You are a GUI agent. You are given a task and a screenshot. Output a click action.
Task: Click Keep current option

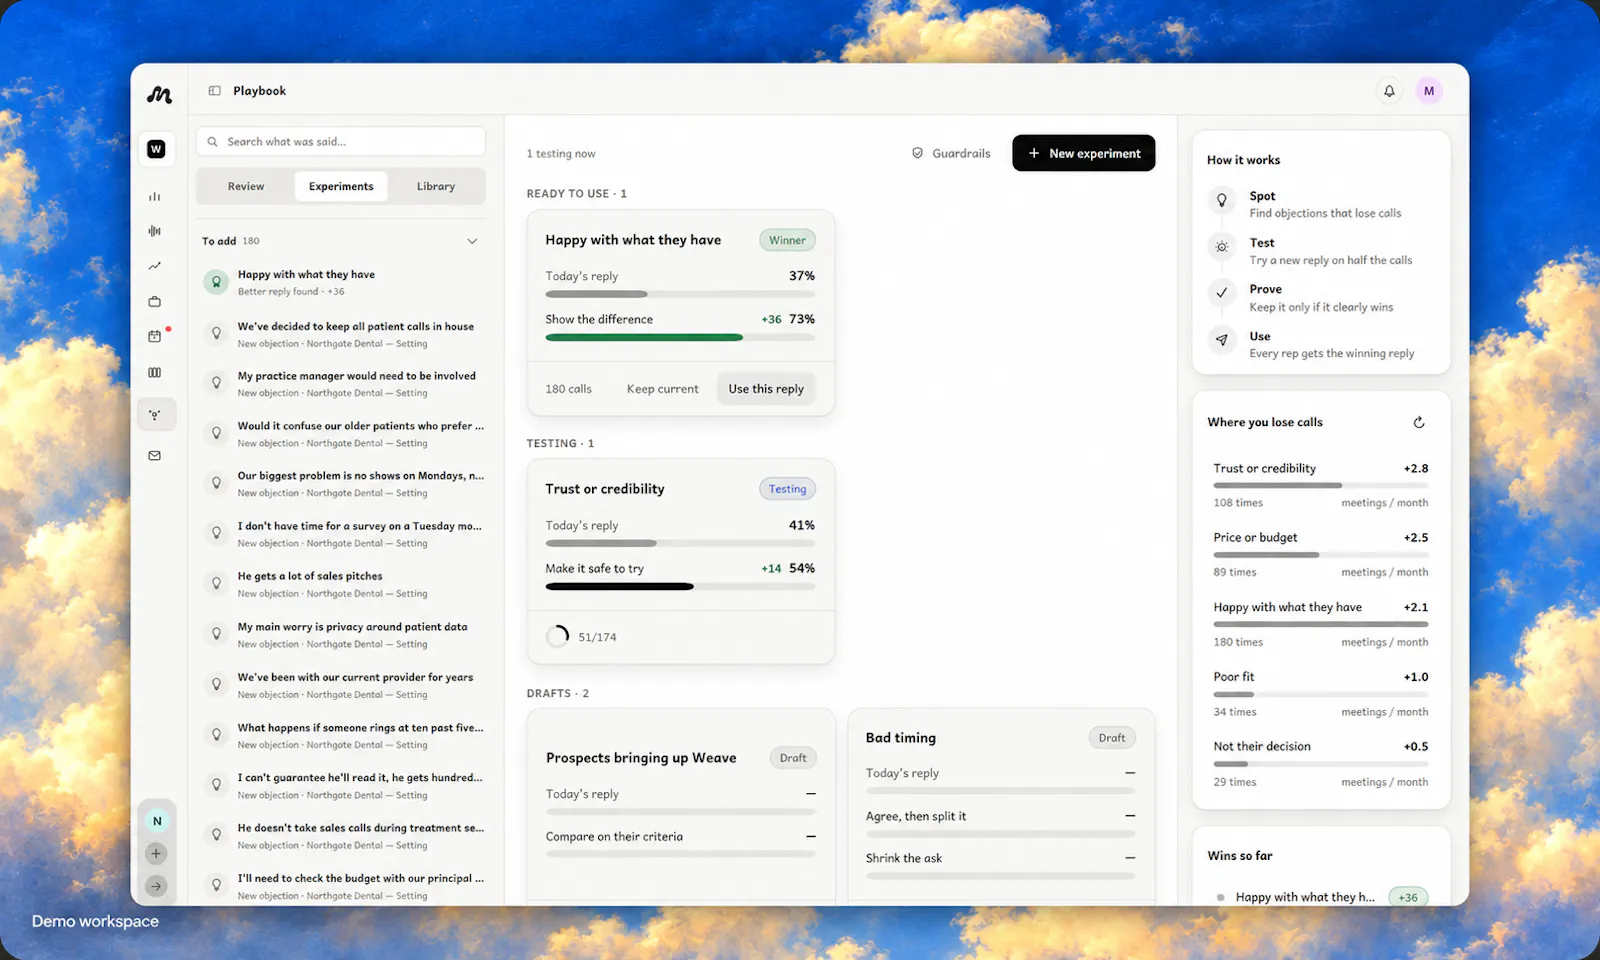(663, 389)
